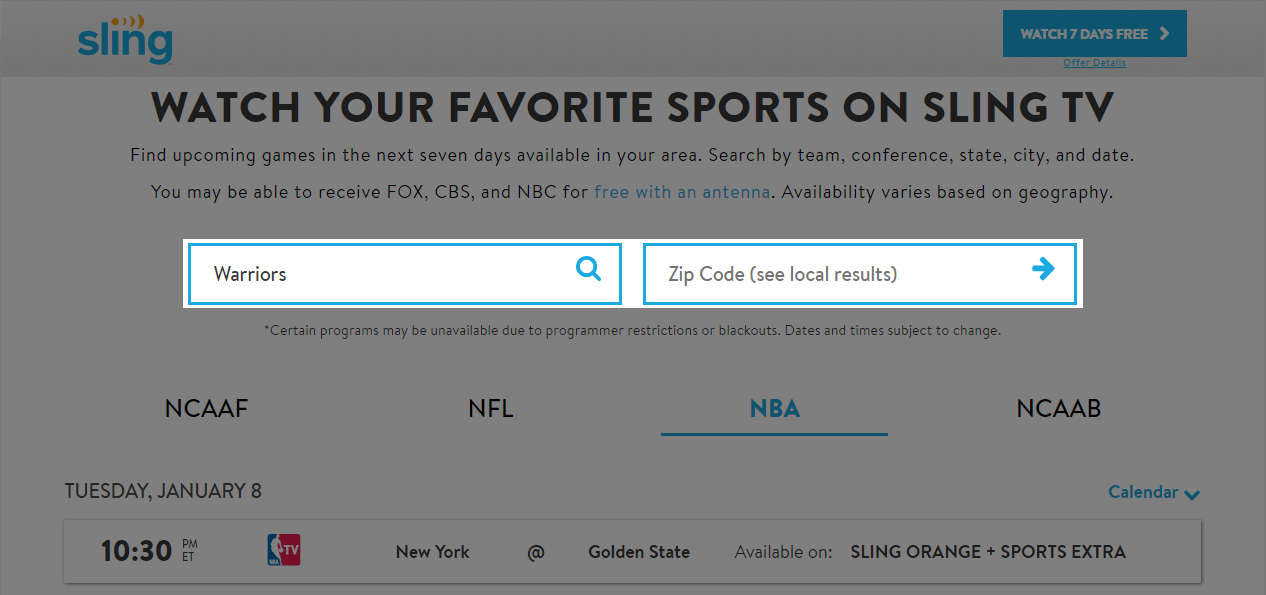Select the Tuesday, January 8 heading
Screen dimensions: 1266x595
pos(163,491)
